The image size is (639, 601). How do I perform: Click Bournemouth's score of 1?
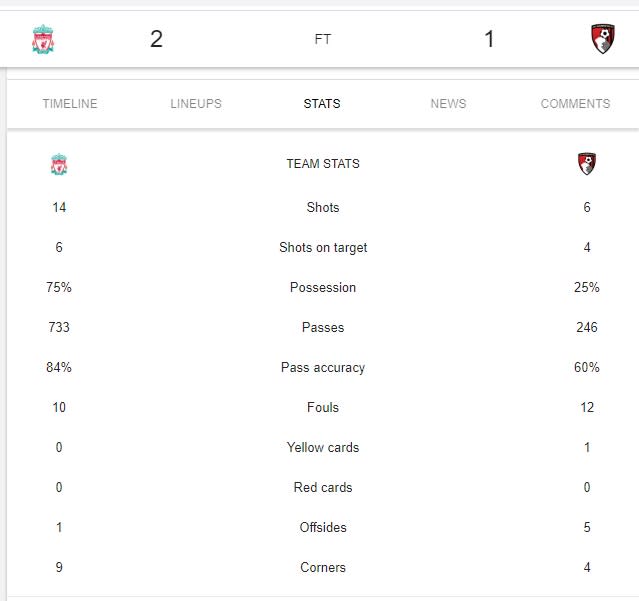point(489,39)
